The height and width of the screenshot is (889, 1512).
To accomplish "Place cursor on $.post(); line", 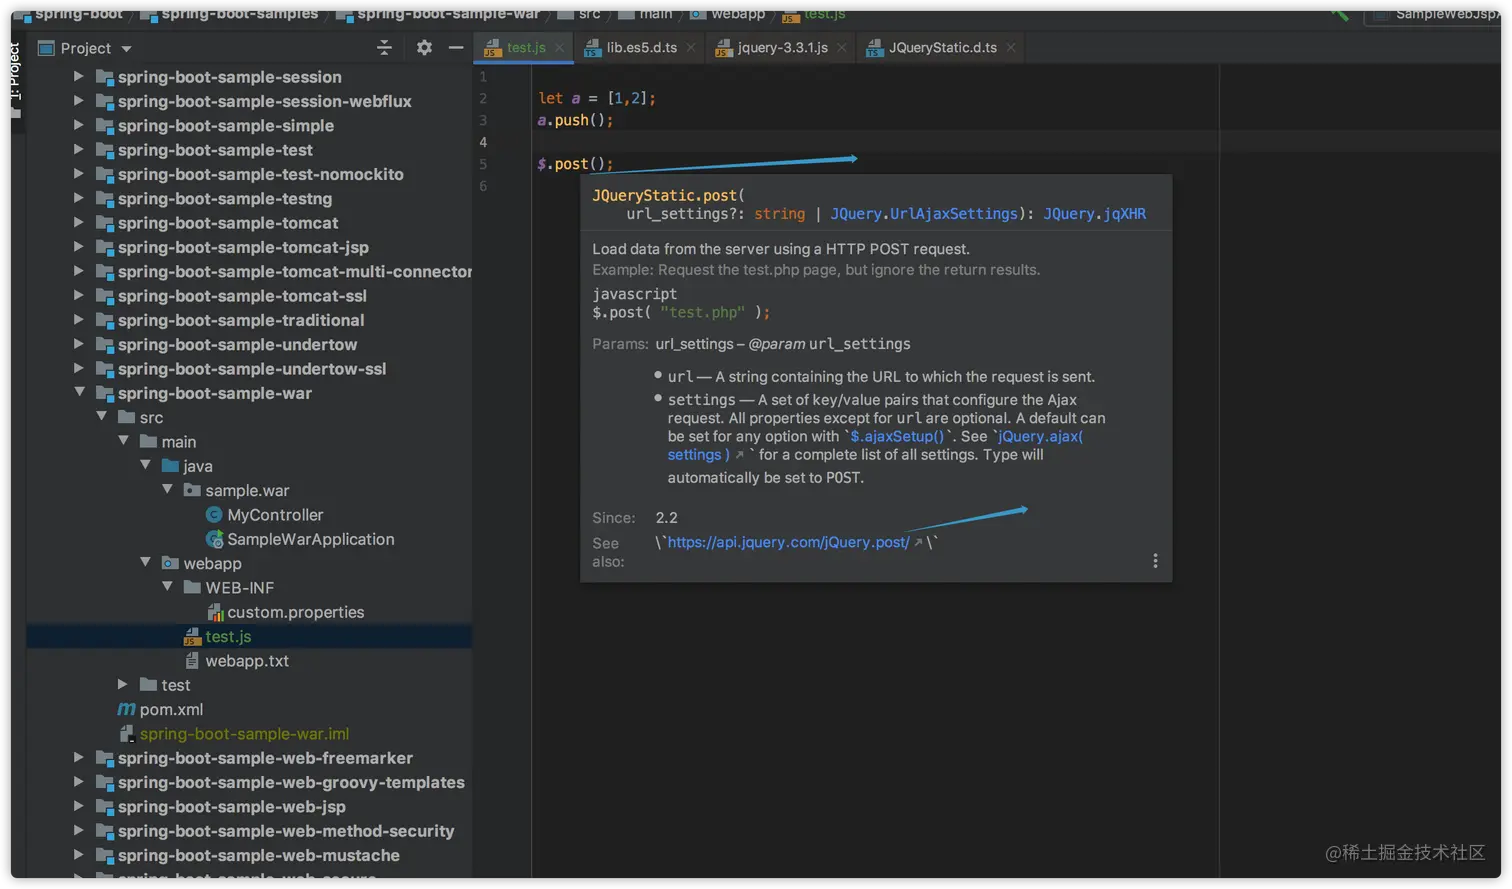I will click(x=575, y=164).
